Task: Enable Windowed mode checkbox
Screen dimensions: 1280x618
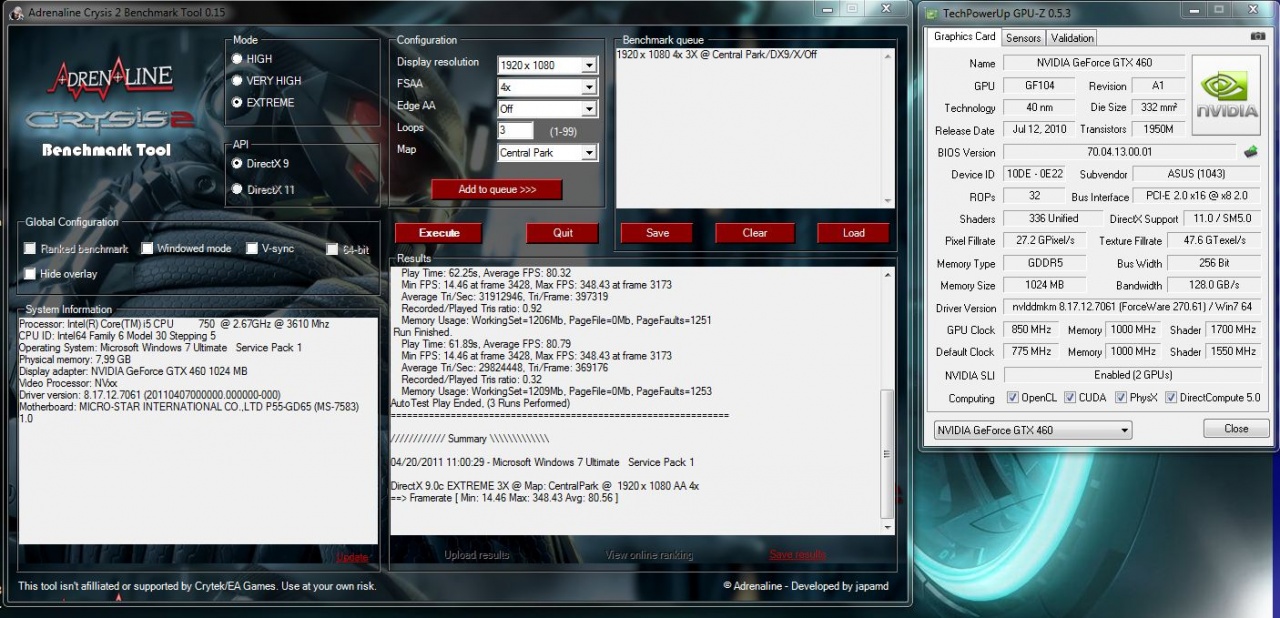Action: click(147, 248)
